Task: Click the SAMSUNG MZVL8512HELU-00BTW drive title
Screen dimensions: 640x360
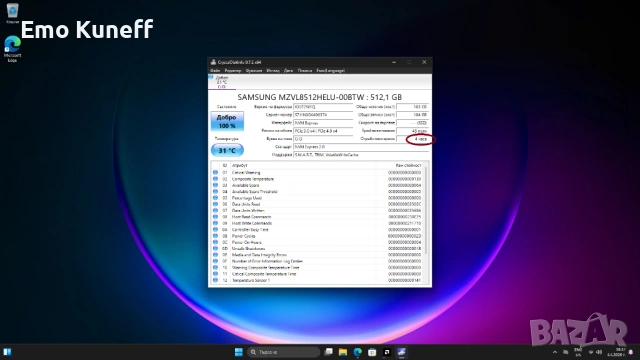Action: point(320,97)
